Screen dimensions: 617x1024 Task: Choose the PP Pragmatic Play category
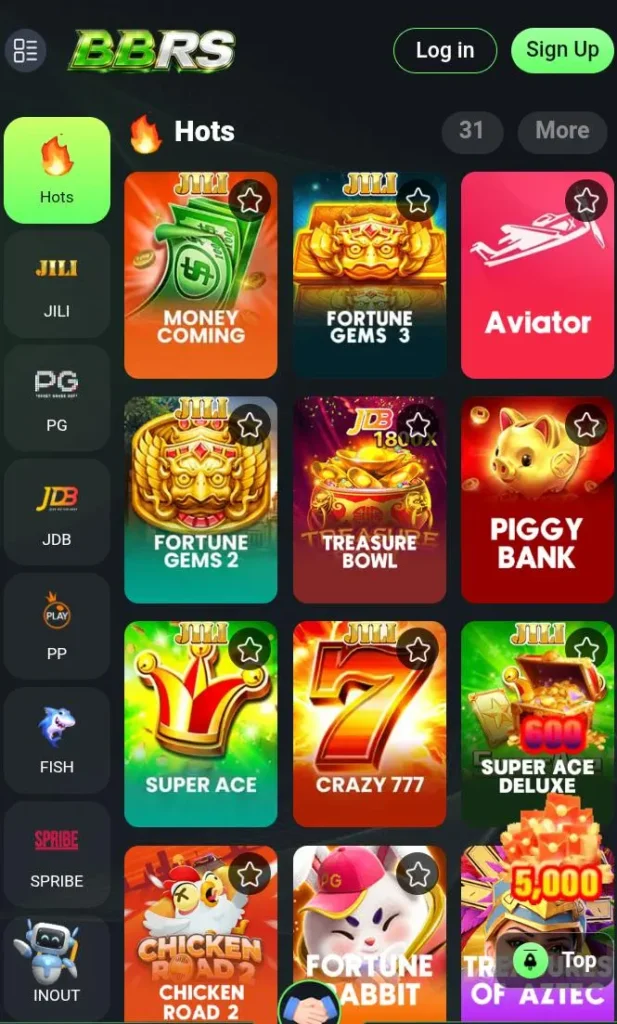(57, 626)
